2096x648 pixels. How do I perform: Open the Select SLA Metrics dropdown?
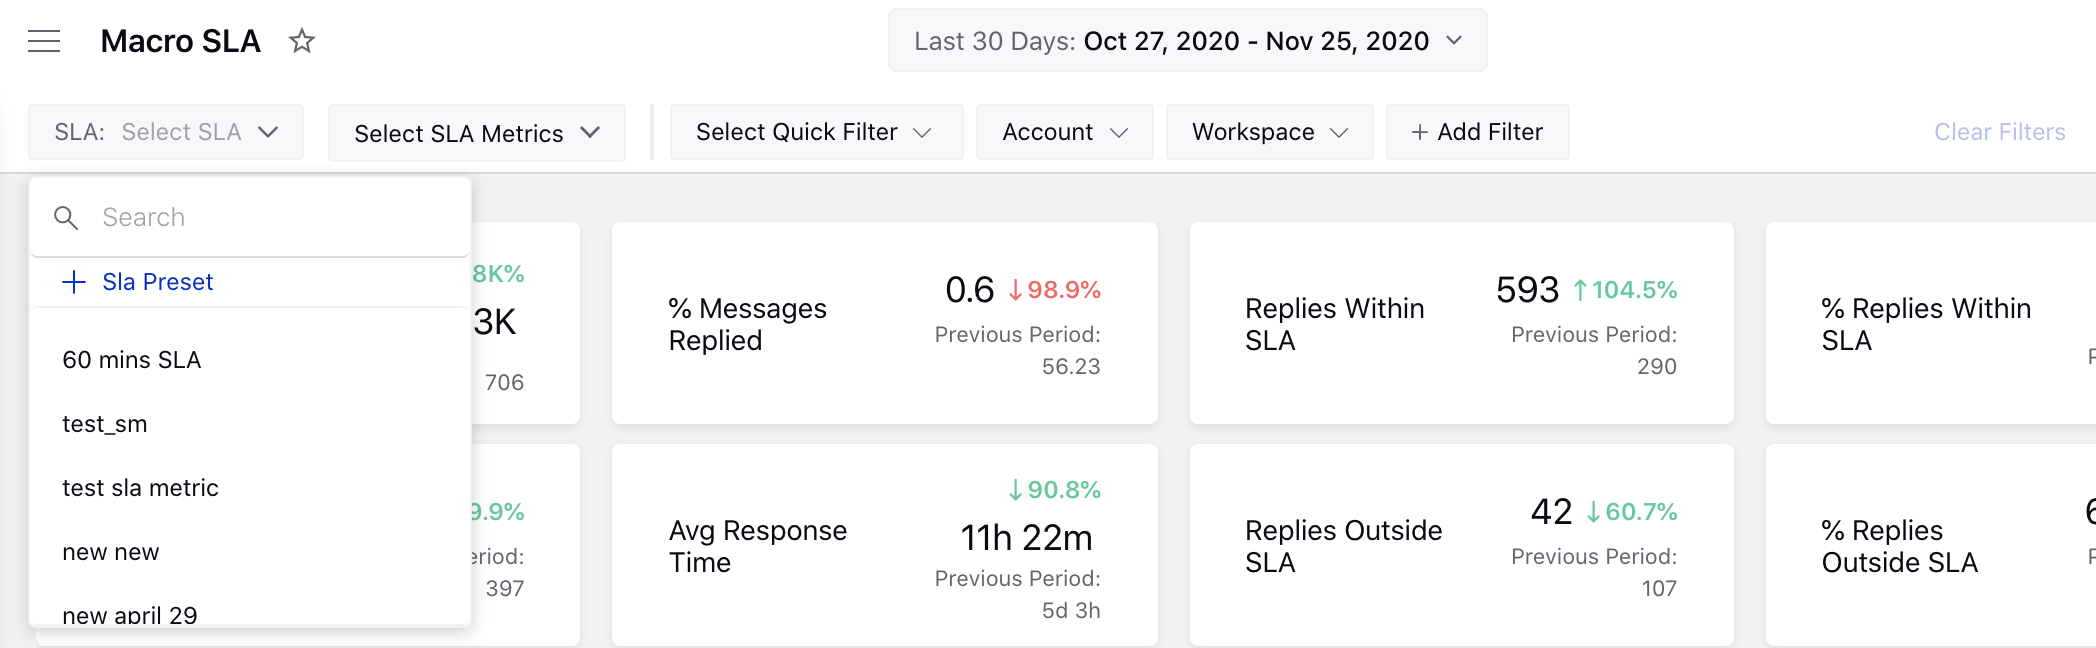tap(477, 133)
